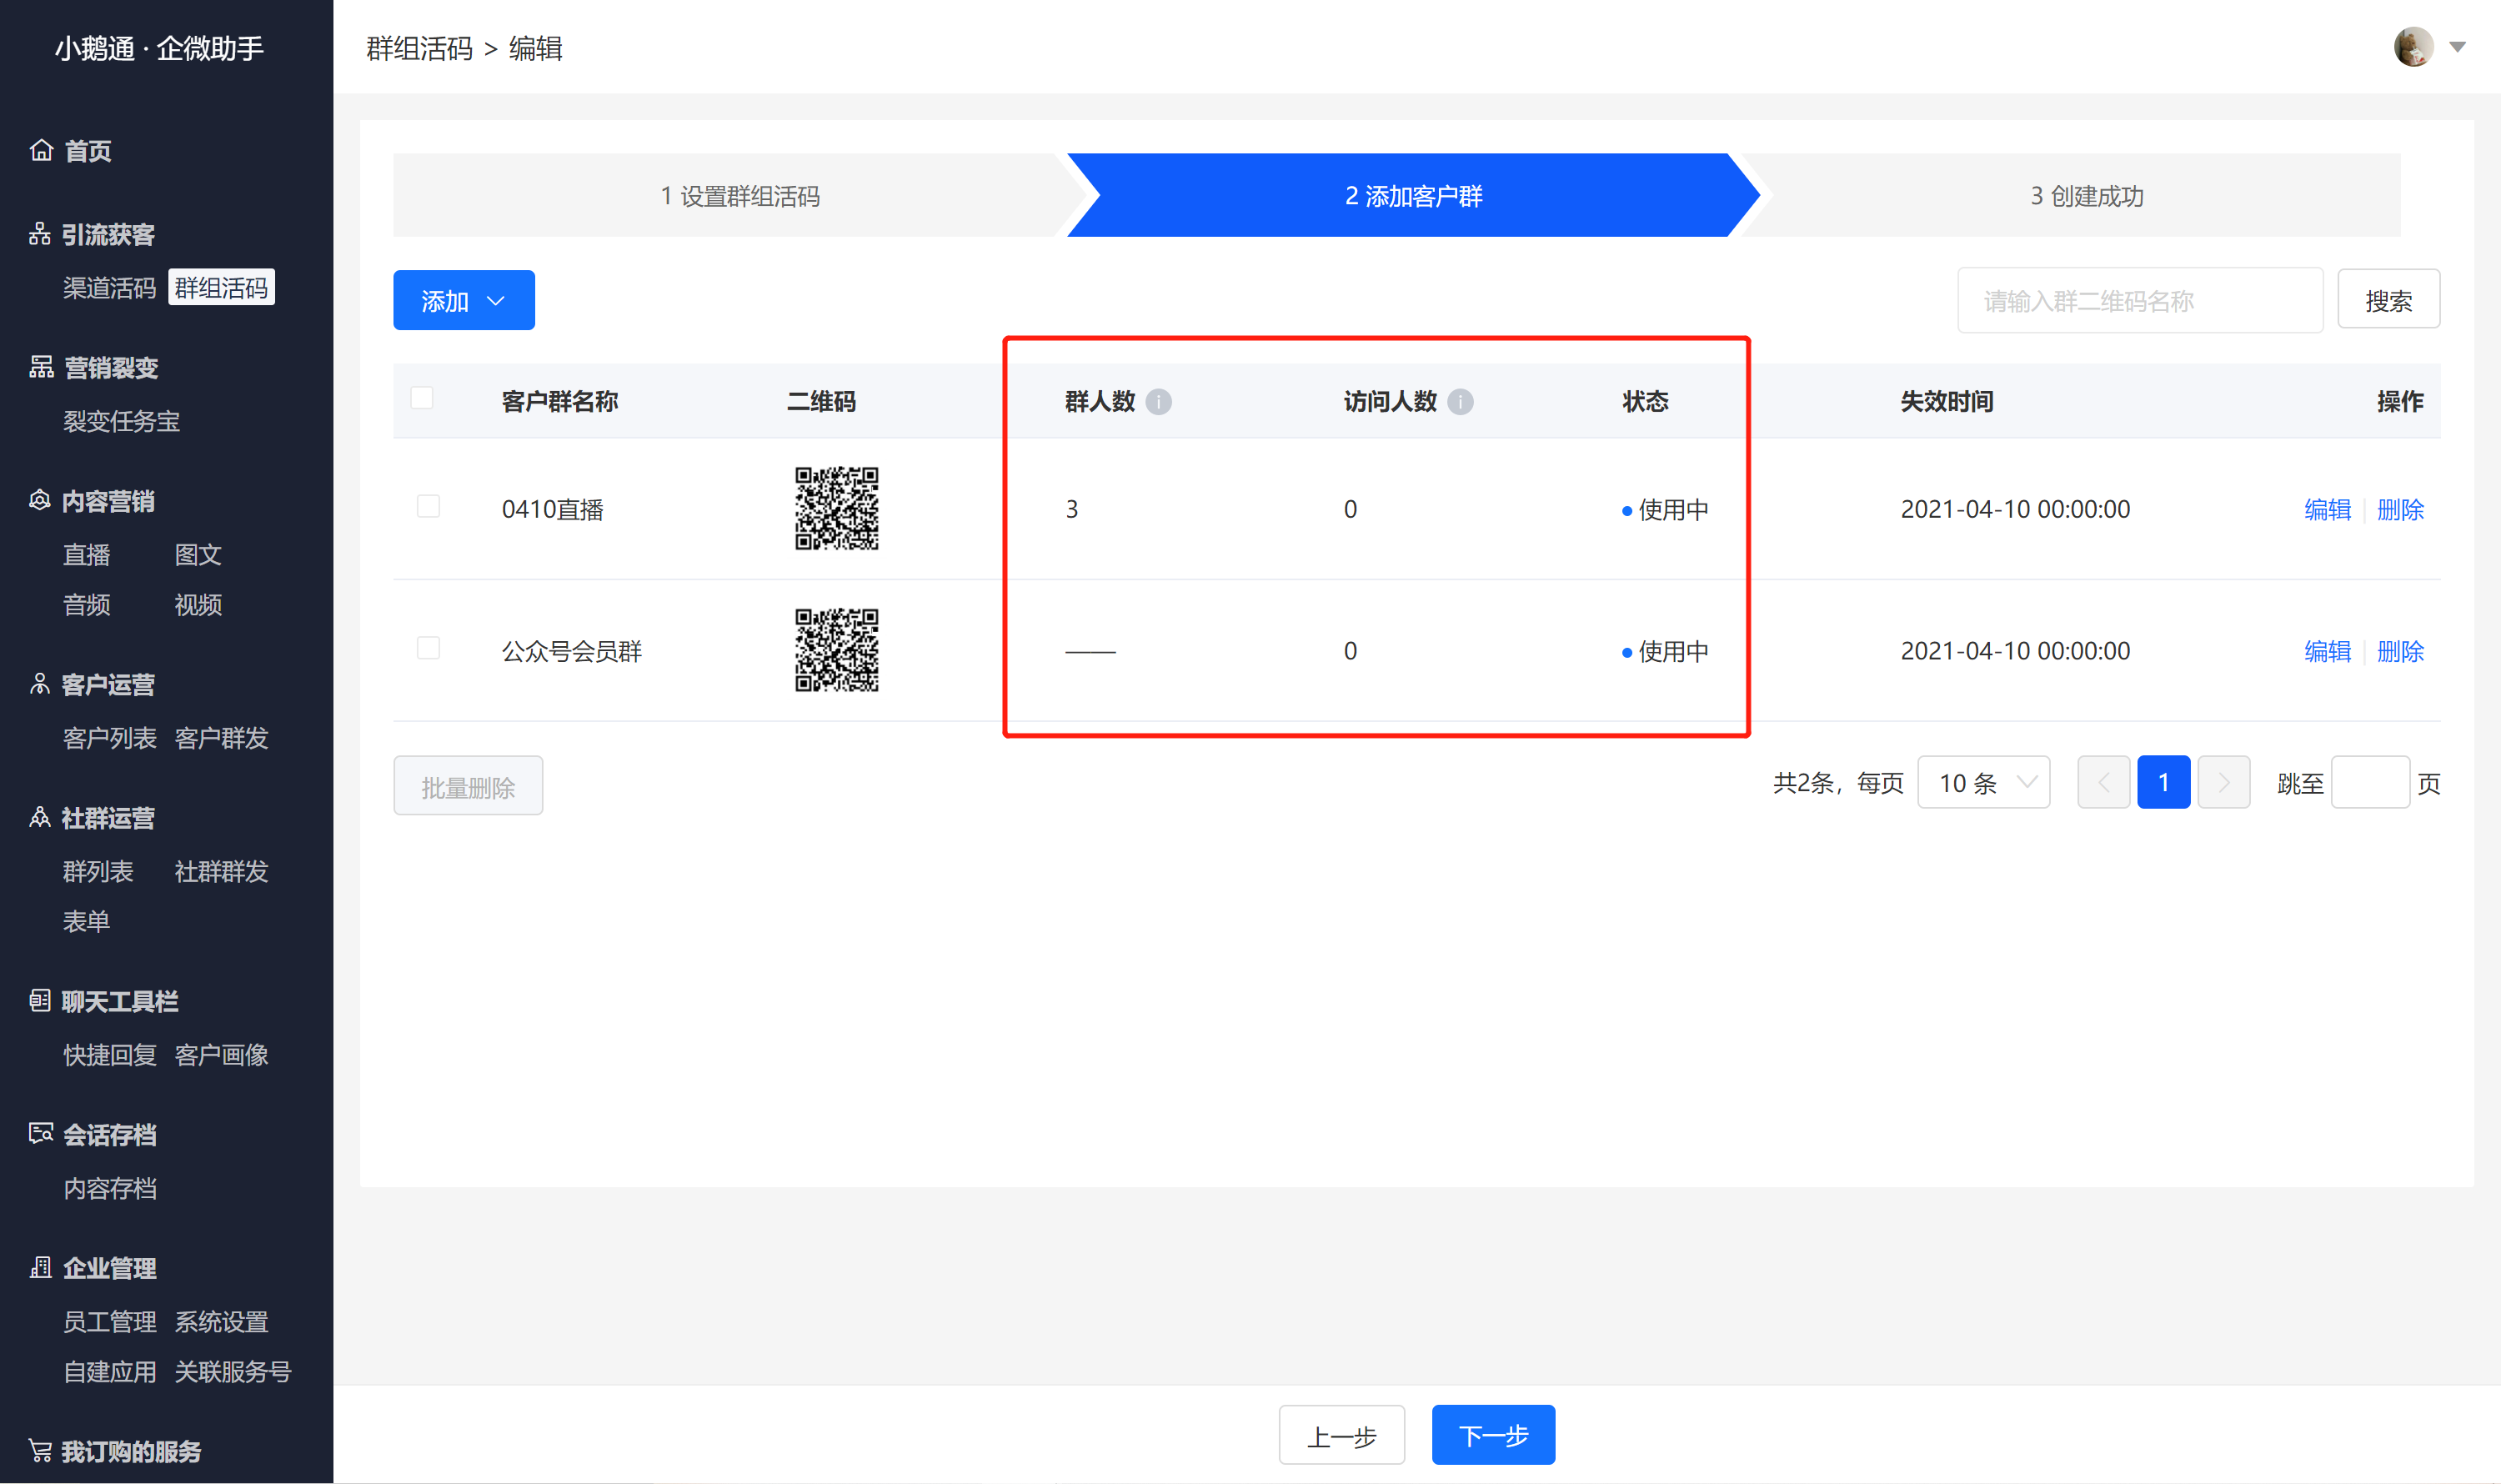Check the box for 0410直播 row

click(428, 506)
